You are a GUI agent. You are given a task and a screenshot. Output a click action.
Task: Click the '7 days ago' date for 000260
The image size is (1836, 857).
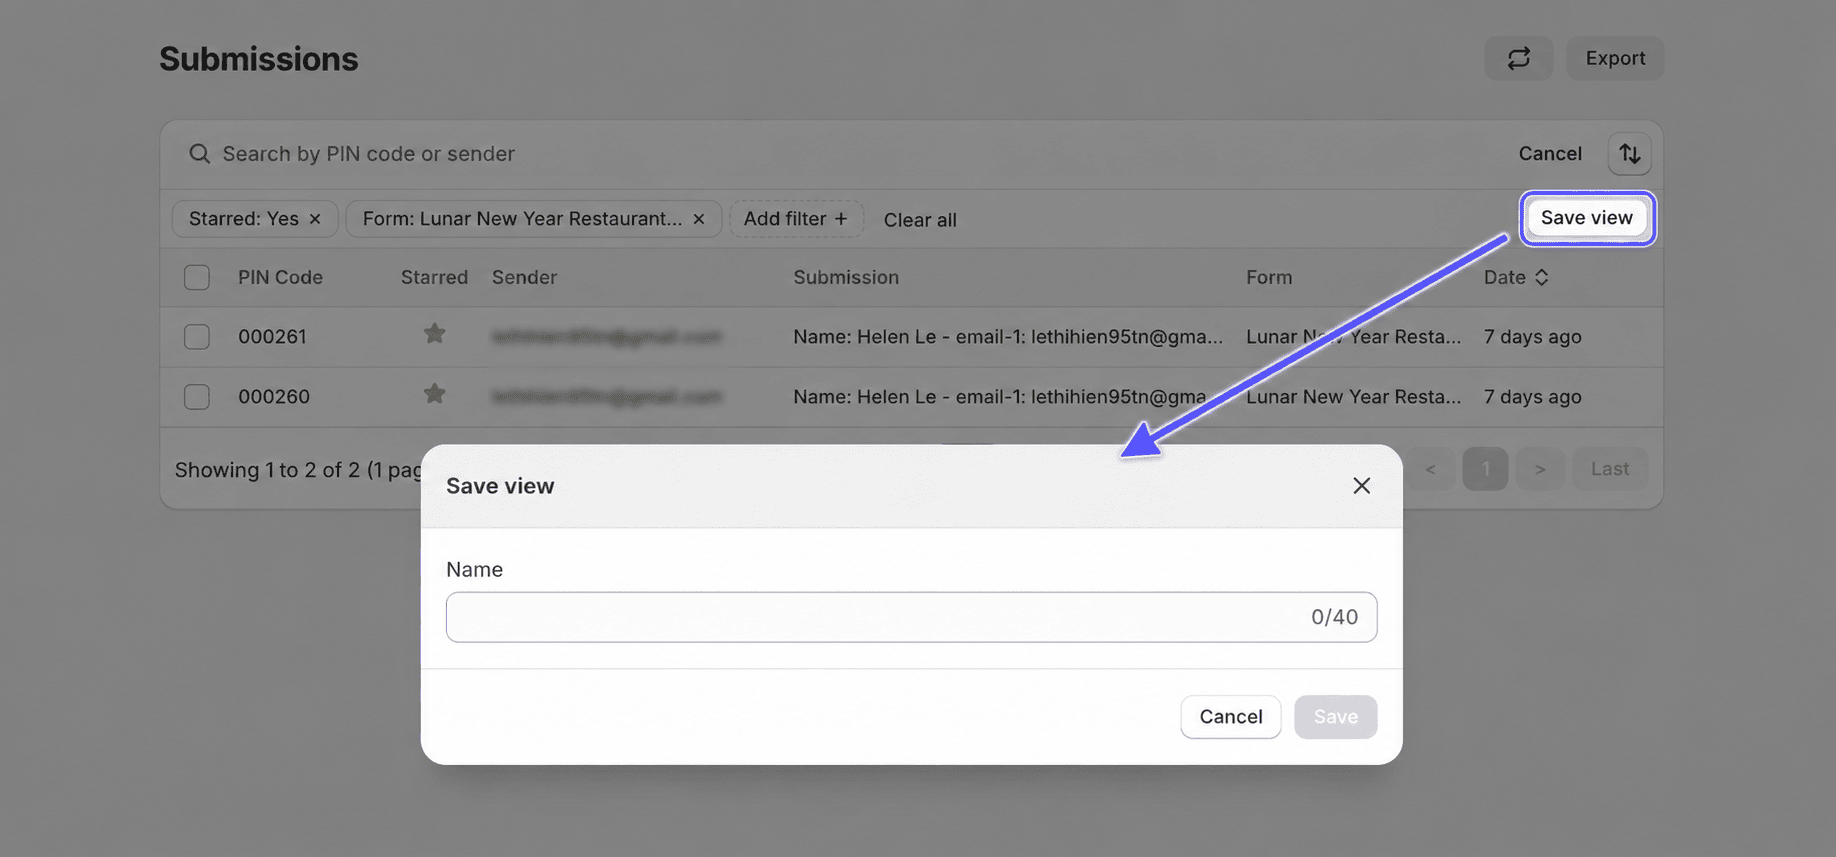point(1532,397)
